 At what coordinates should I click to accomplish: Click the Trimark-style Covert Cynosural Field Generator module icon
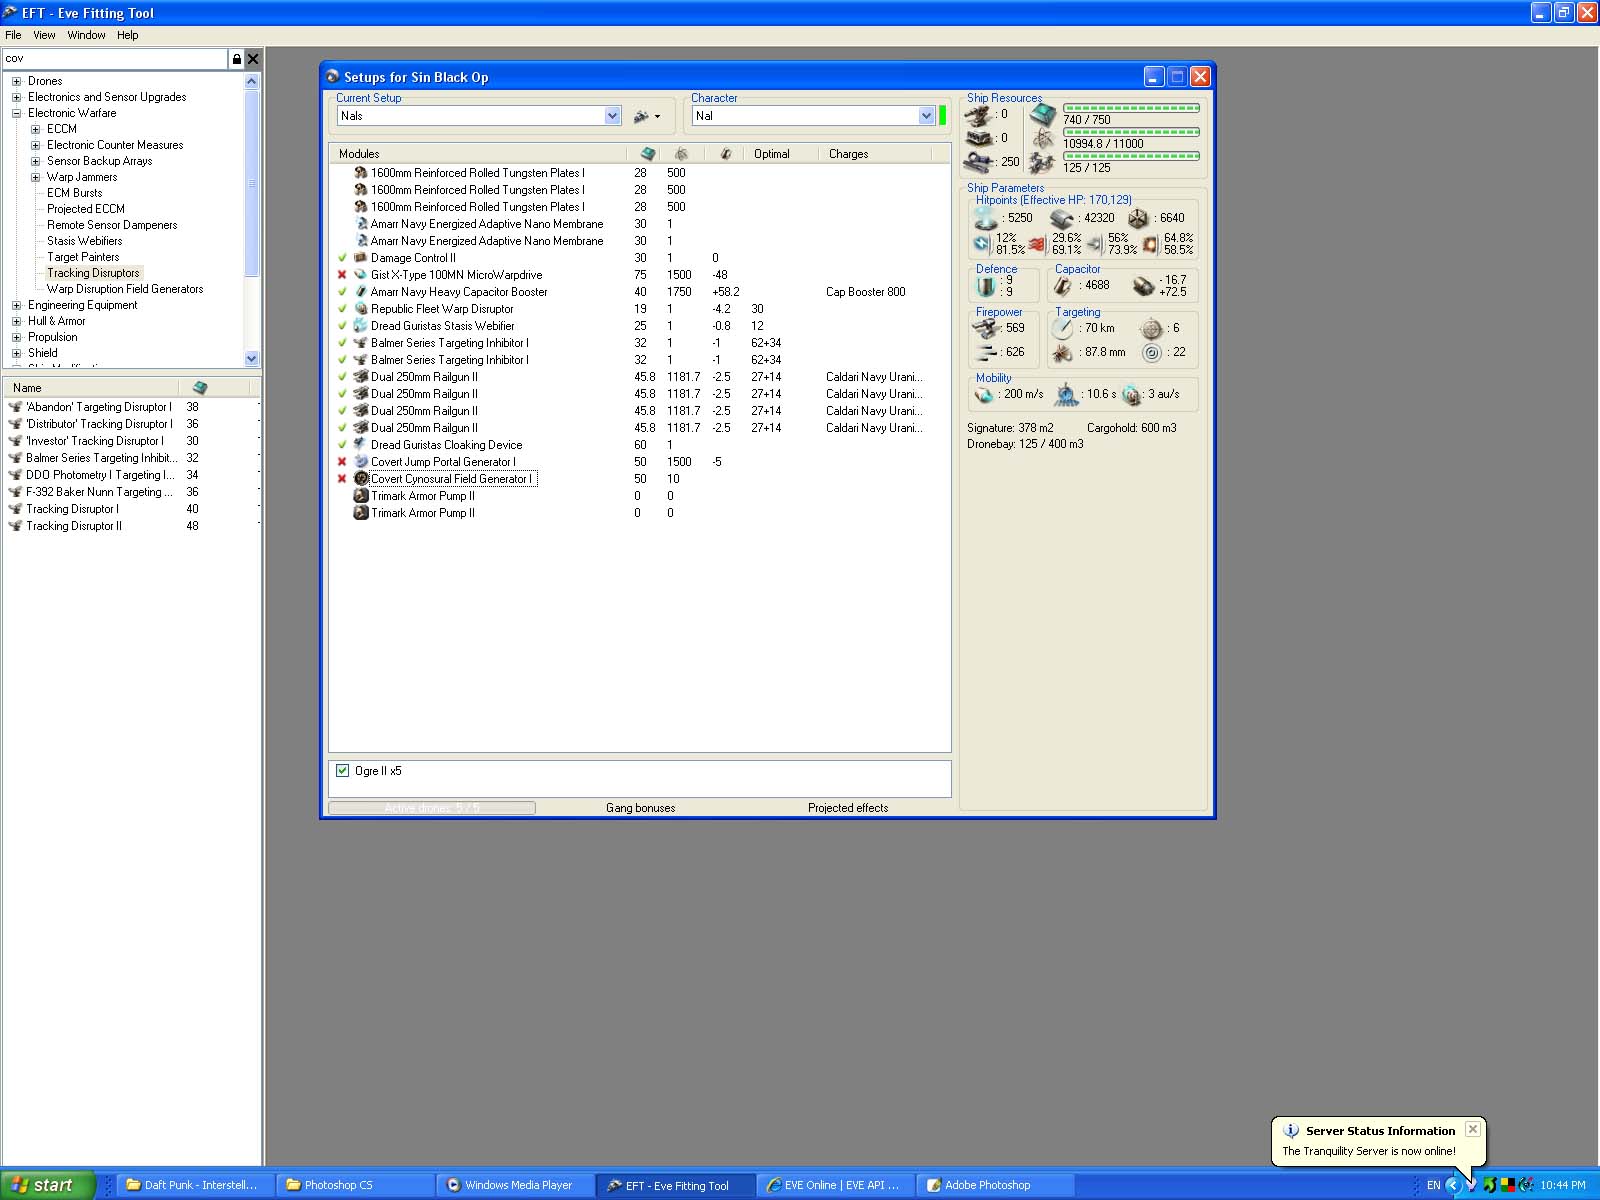361,479
